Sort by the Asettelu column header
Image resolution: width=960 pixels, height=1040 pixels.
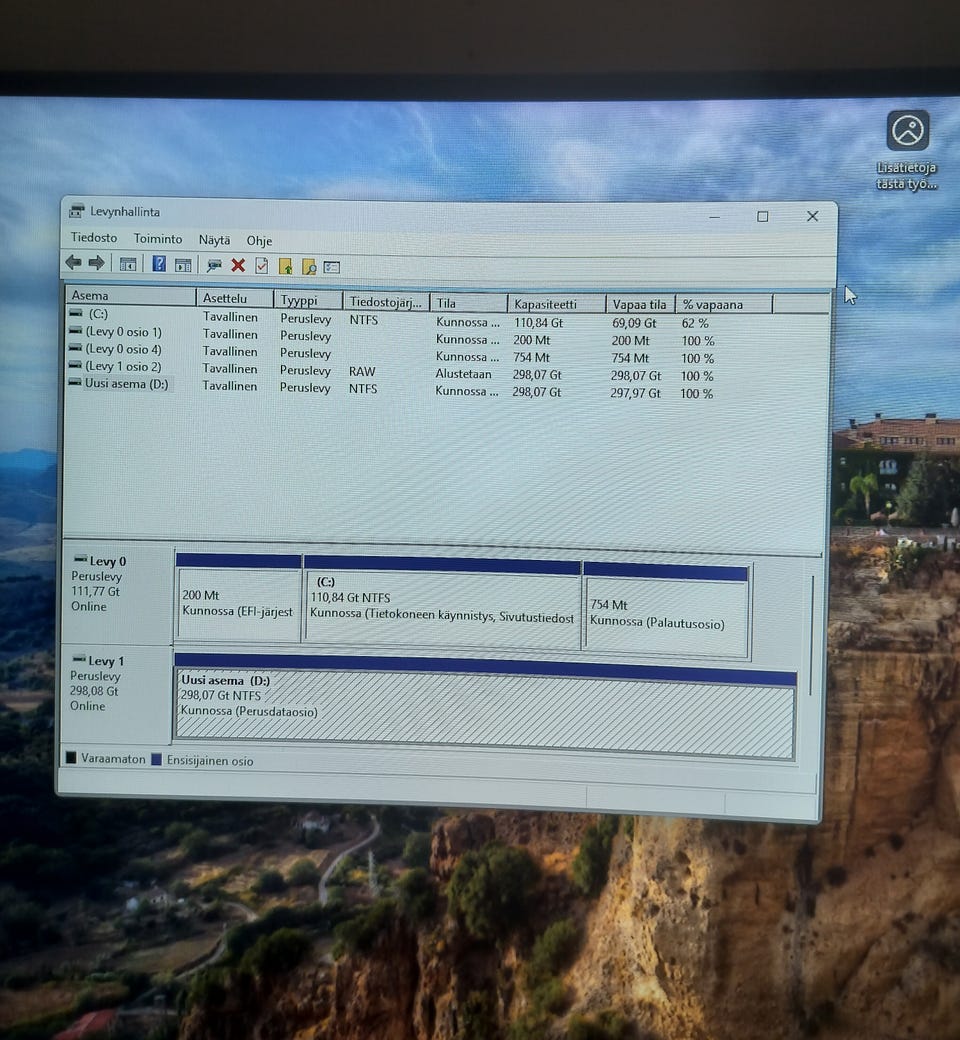pos(235,298)
